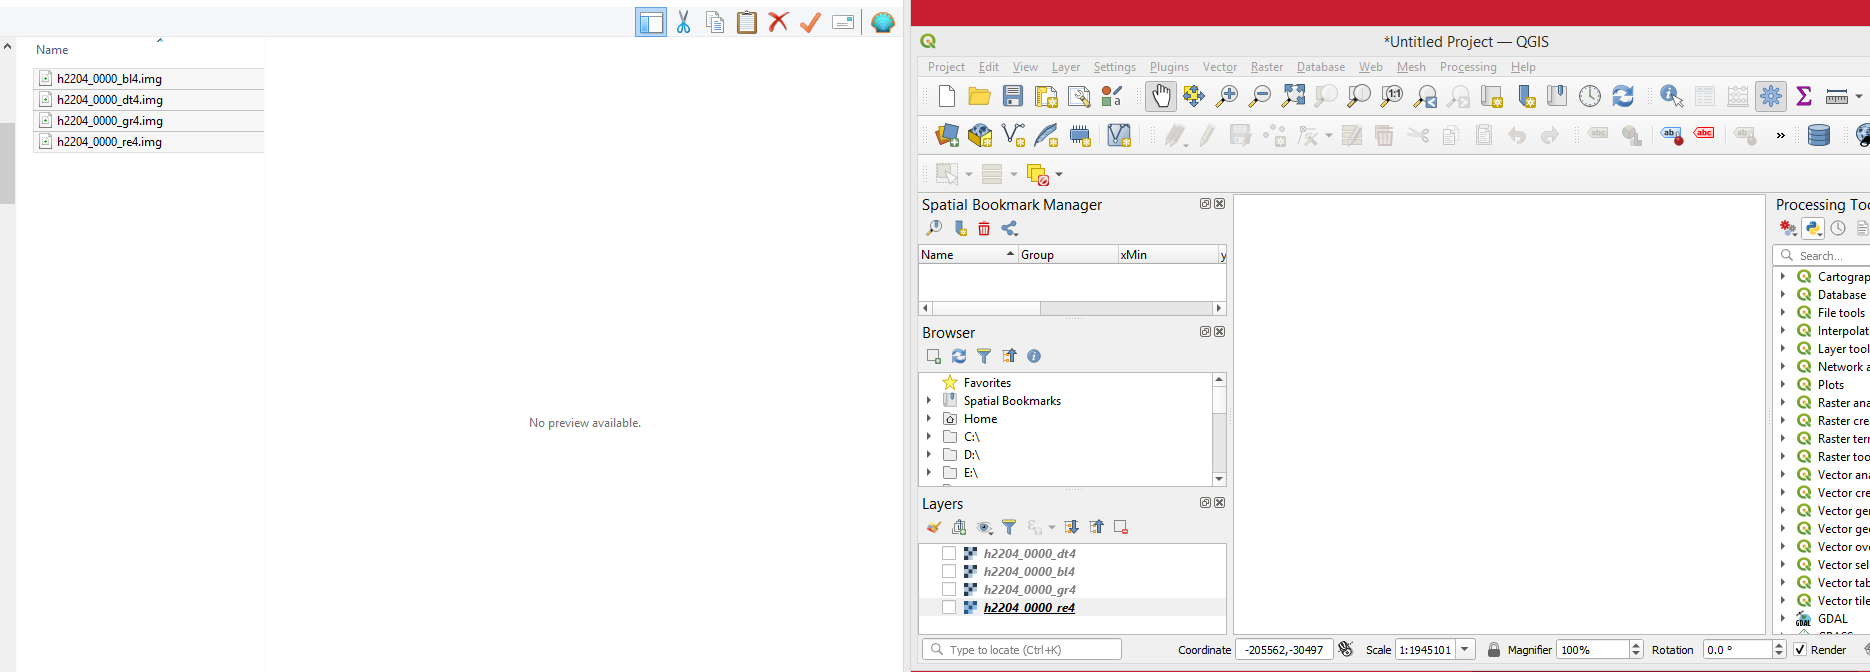Add new spatial bookmark icon
The width and height of the screenshot is (1870, 672).
coord(960,229)
